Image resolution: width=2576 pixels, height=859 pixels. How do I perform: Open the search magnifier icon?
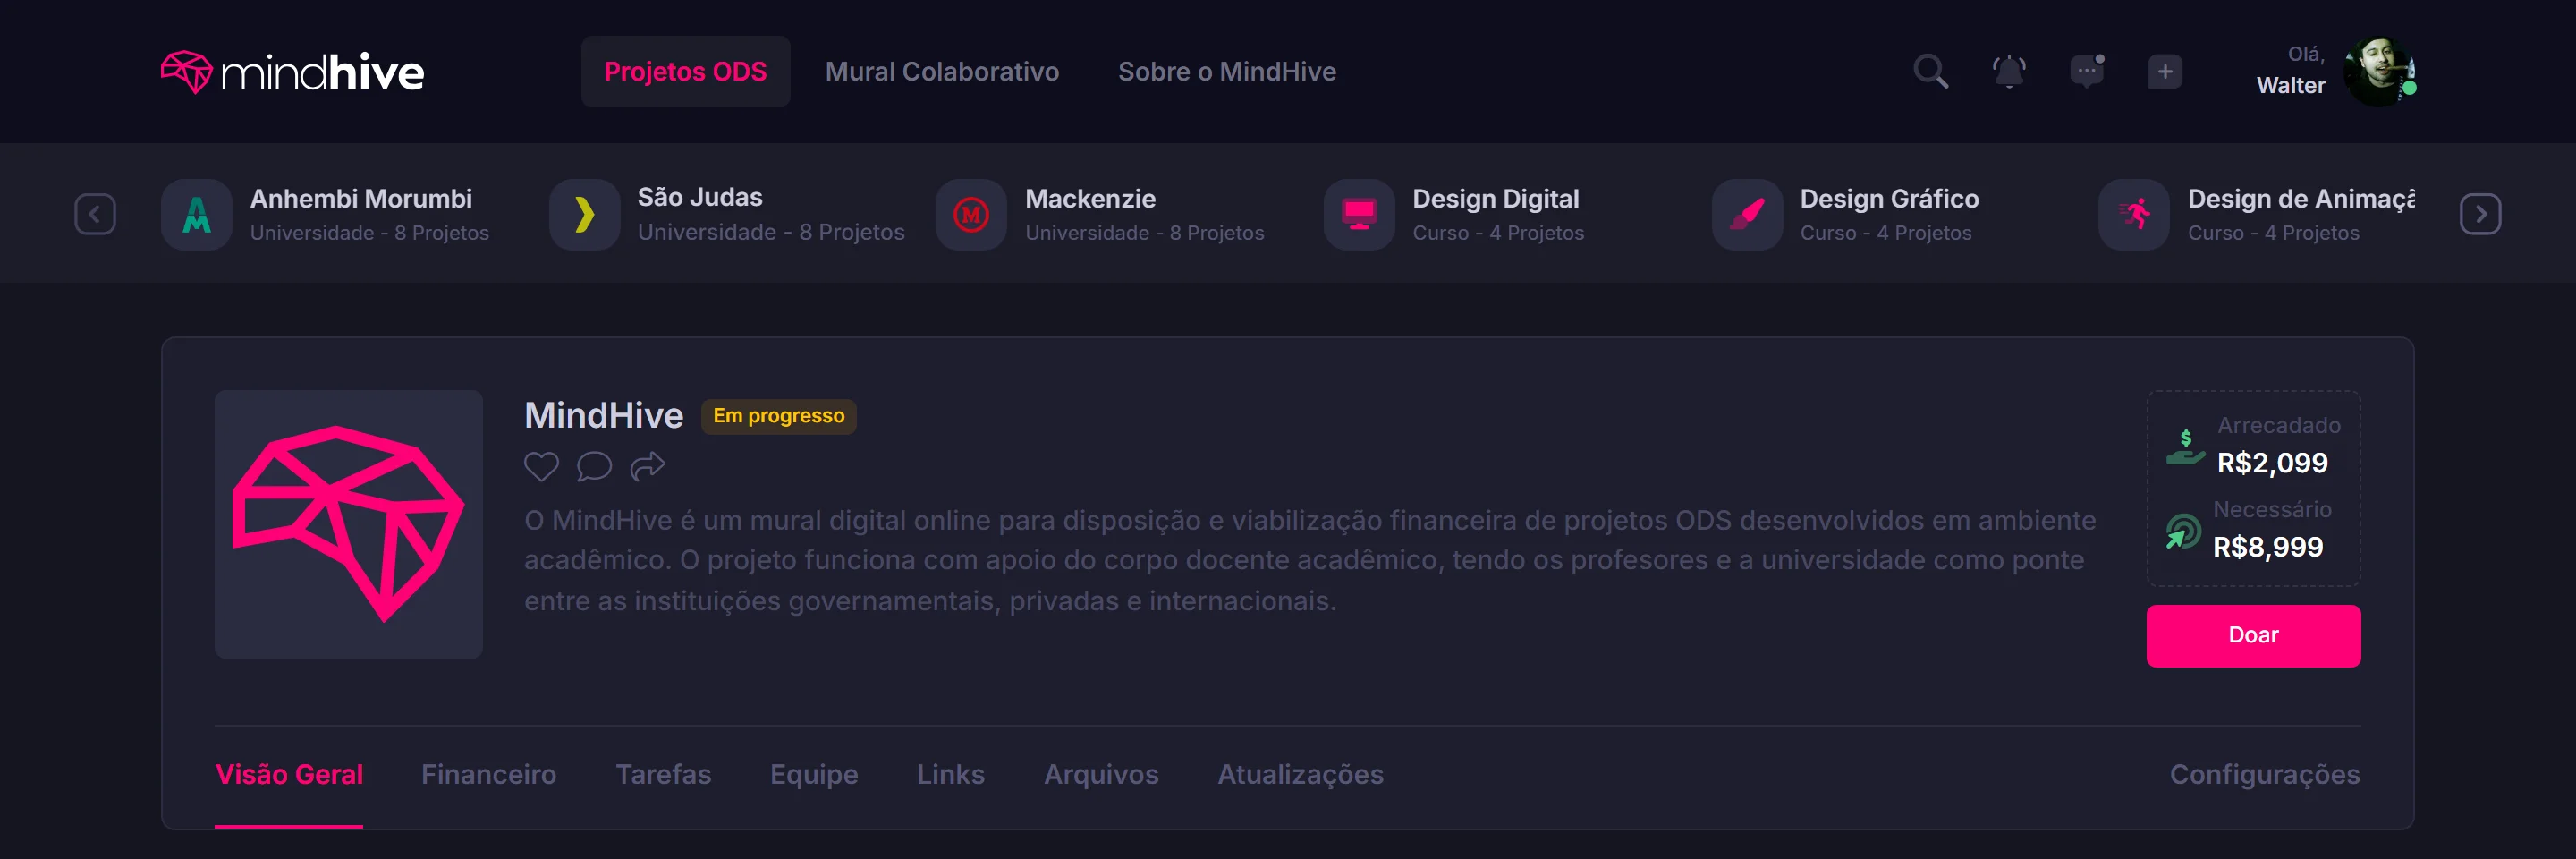point(1930,72)
